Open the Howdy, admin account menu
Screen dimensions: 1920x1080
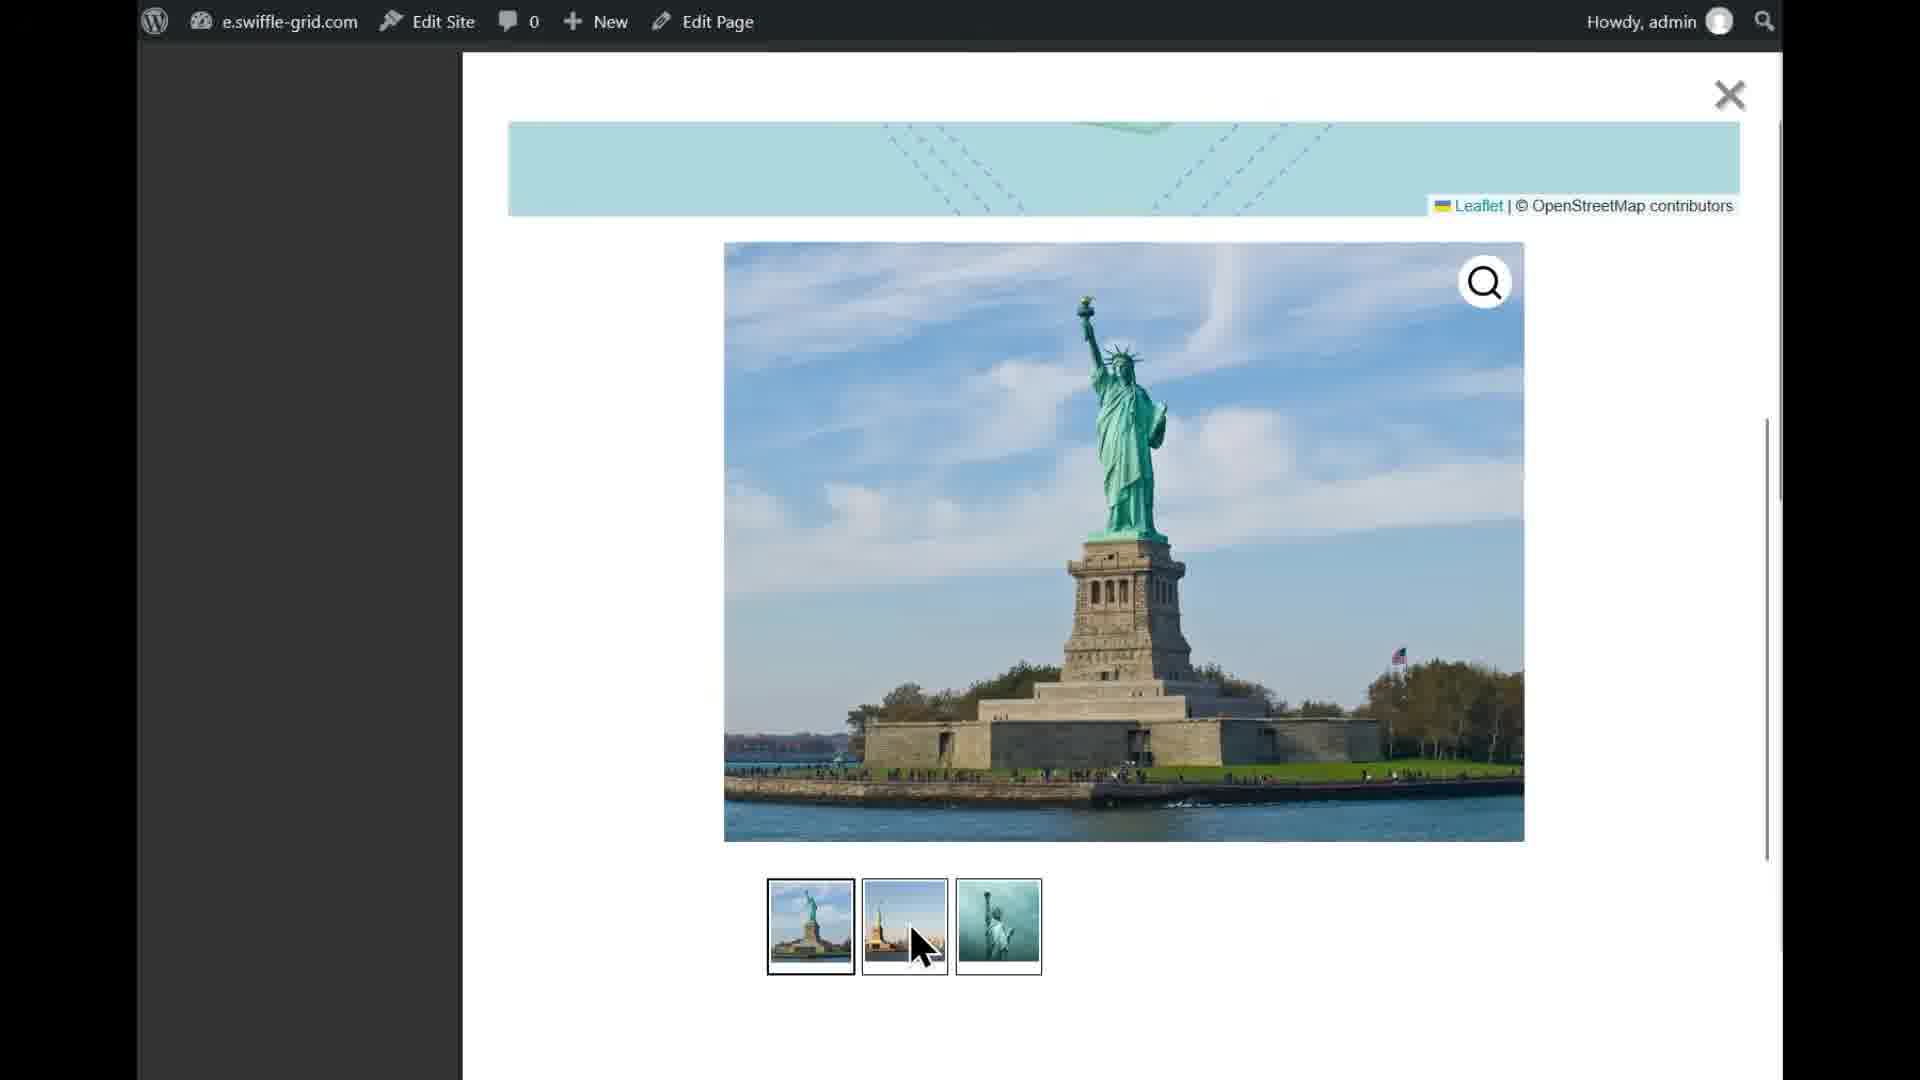point(1659,21)
